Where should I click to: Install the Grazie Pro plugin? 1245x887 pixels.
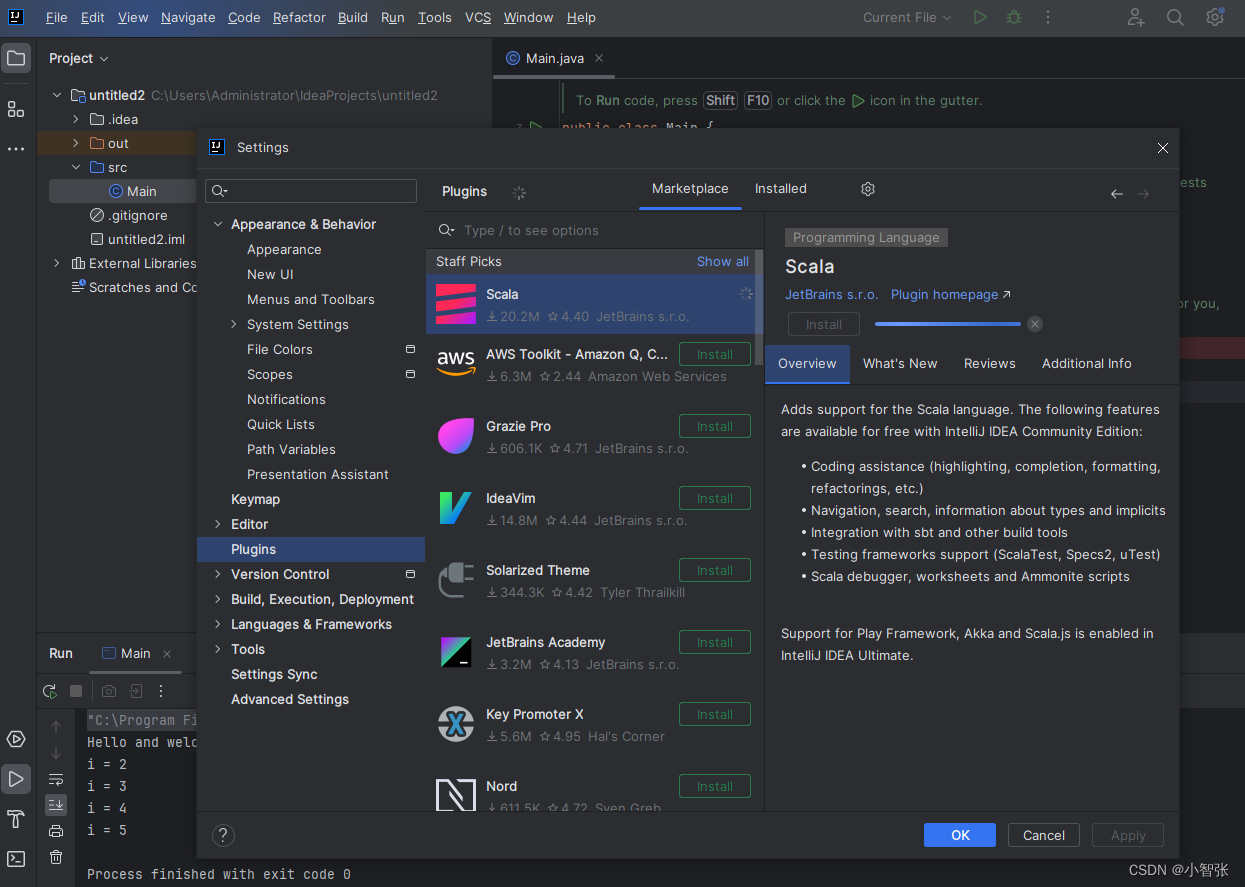(x=715, y=426)
